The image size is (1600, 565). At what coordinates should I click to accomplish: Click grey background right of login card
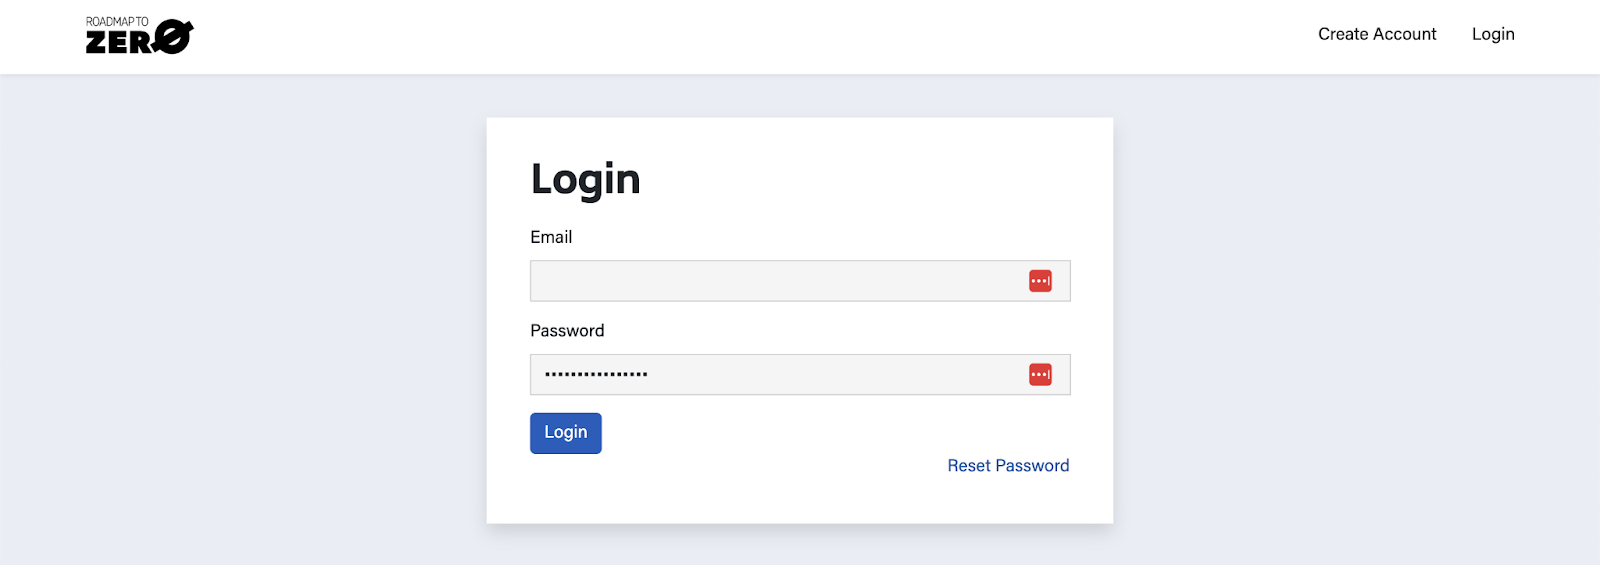(x=1350, y=320)
